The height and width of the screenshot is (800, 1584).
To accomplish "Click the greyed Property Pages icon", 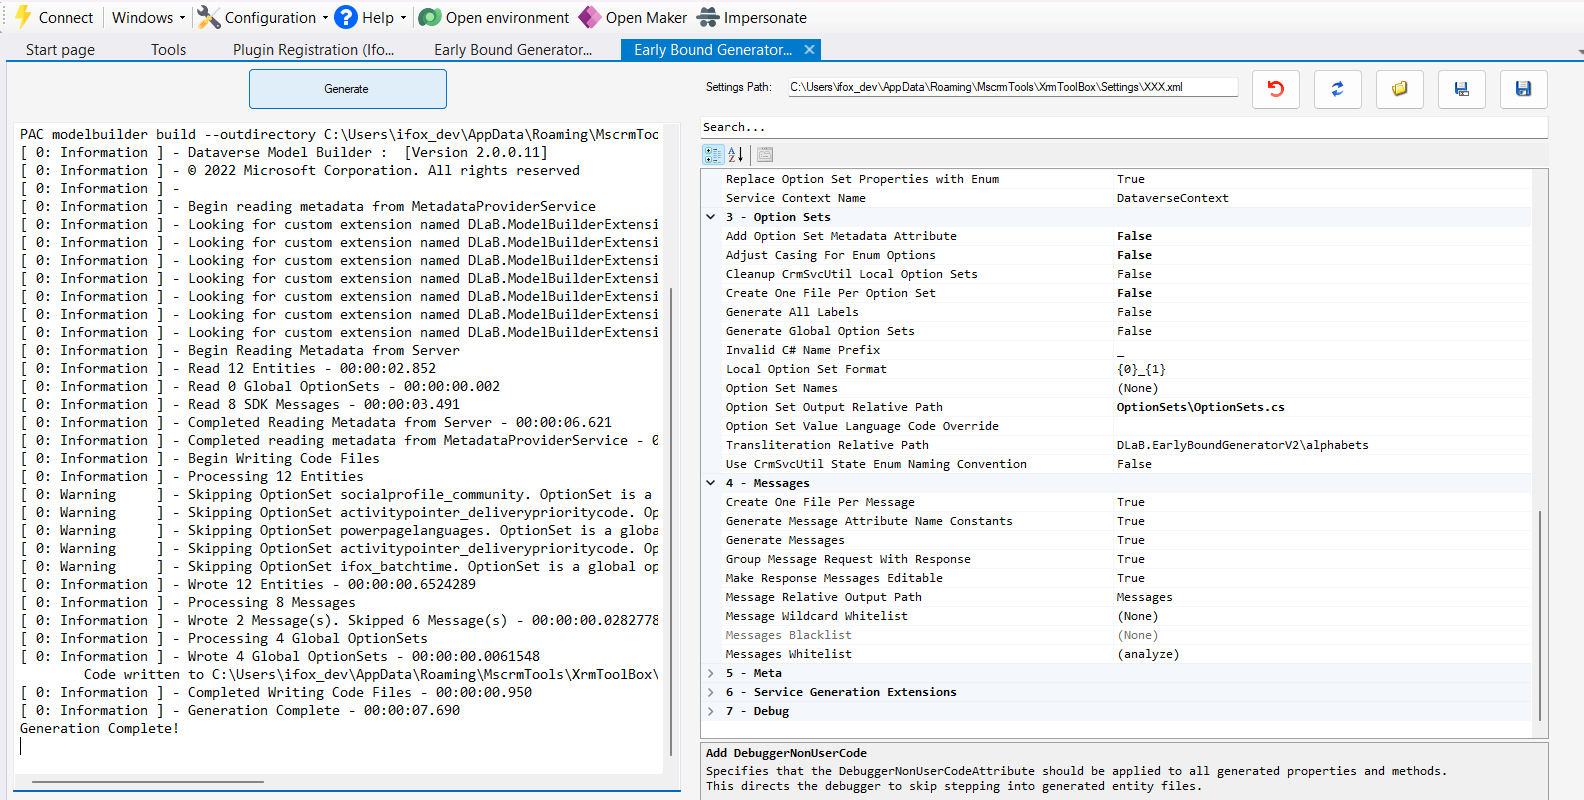I will pos(765,154).
